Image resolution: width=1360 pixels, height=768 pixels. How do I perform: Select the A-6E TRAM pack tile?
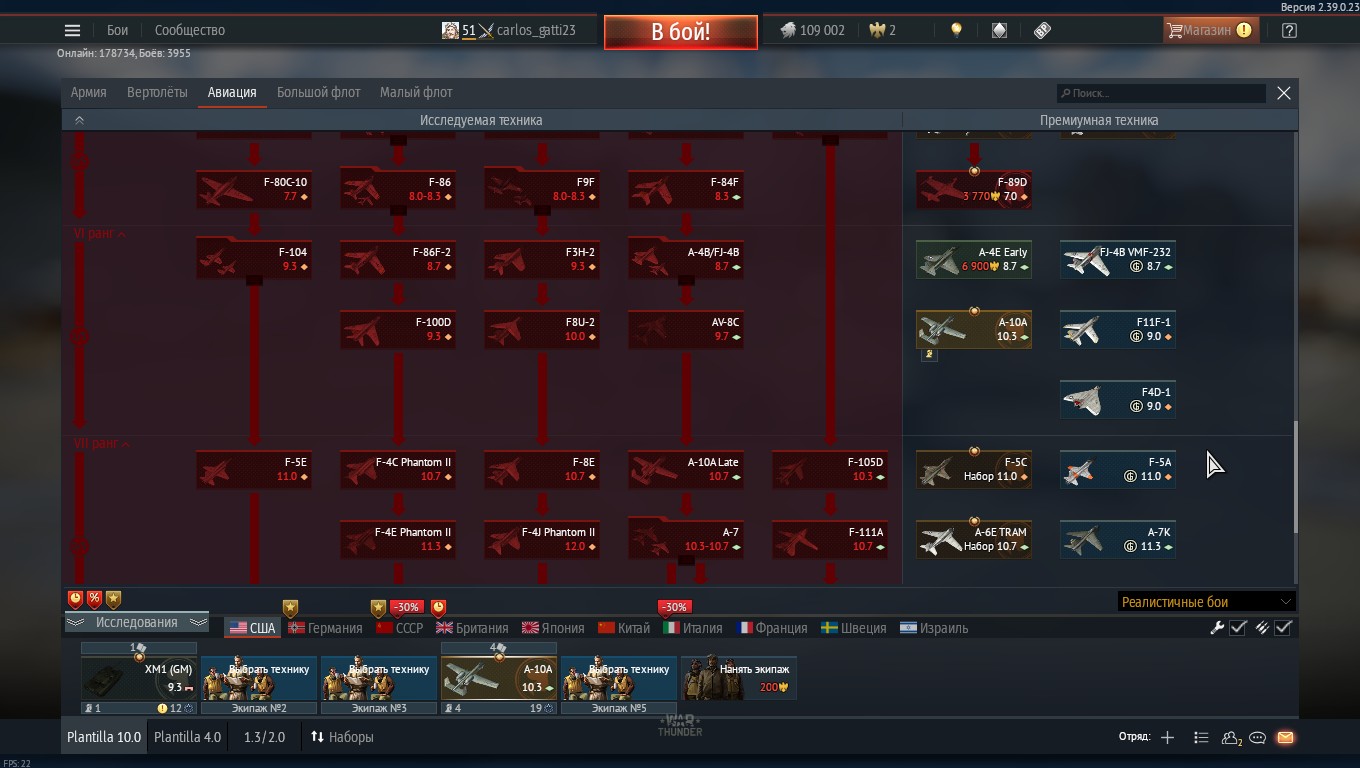(974, 539)
